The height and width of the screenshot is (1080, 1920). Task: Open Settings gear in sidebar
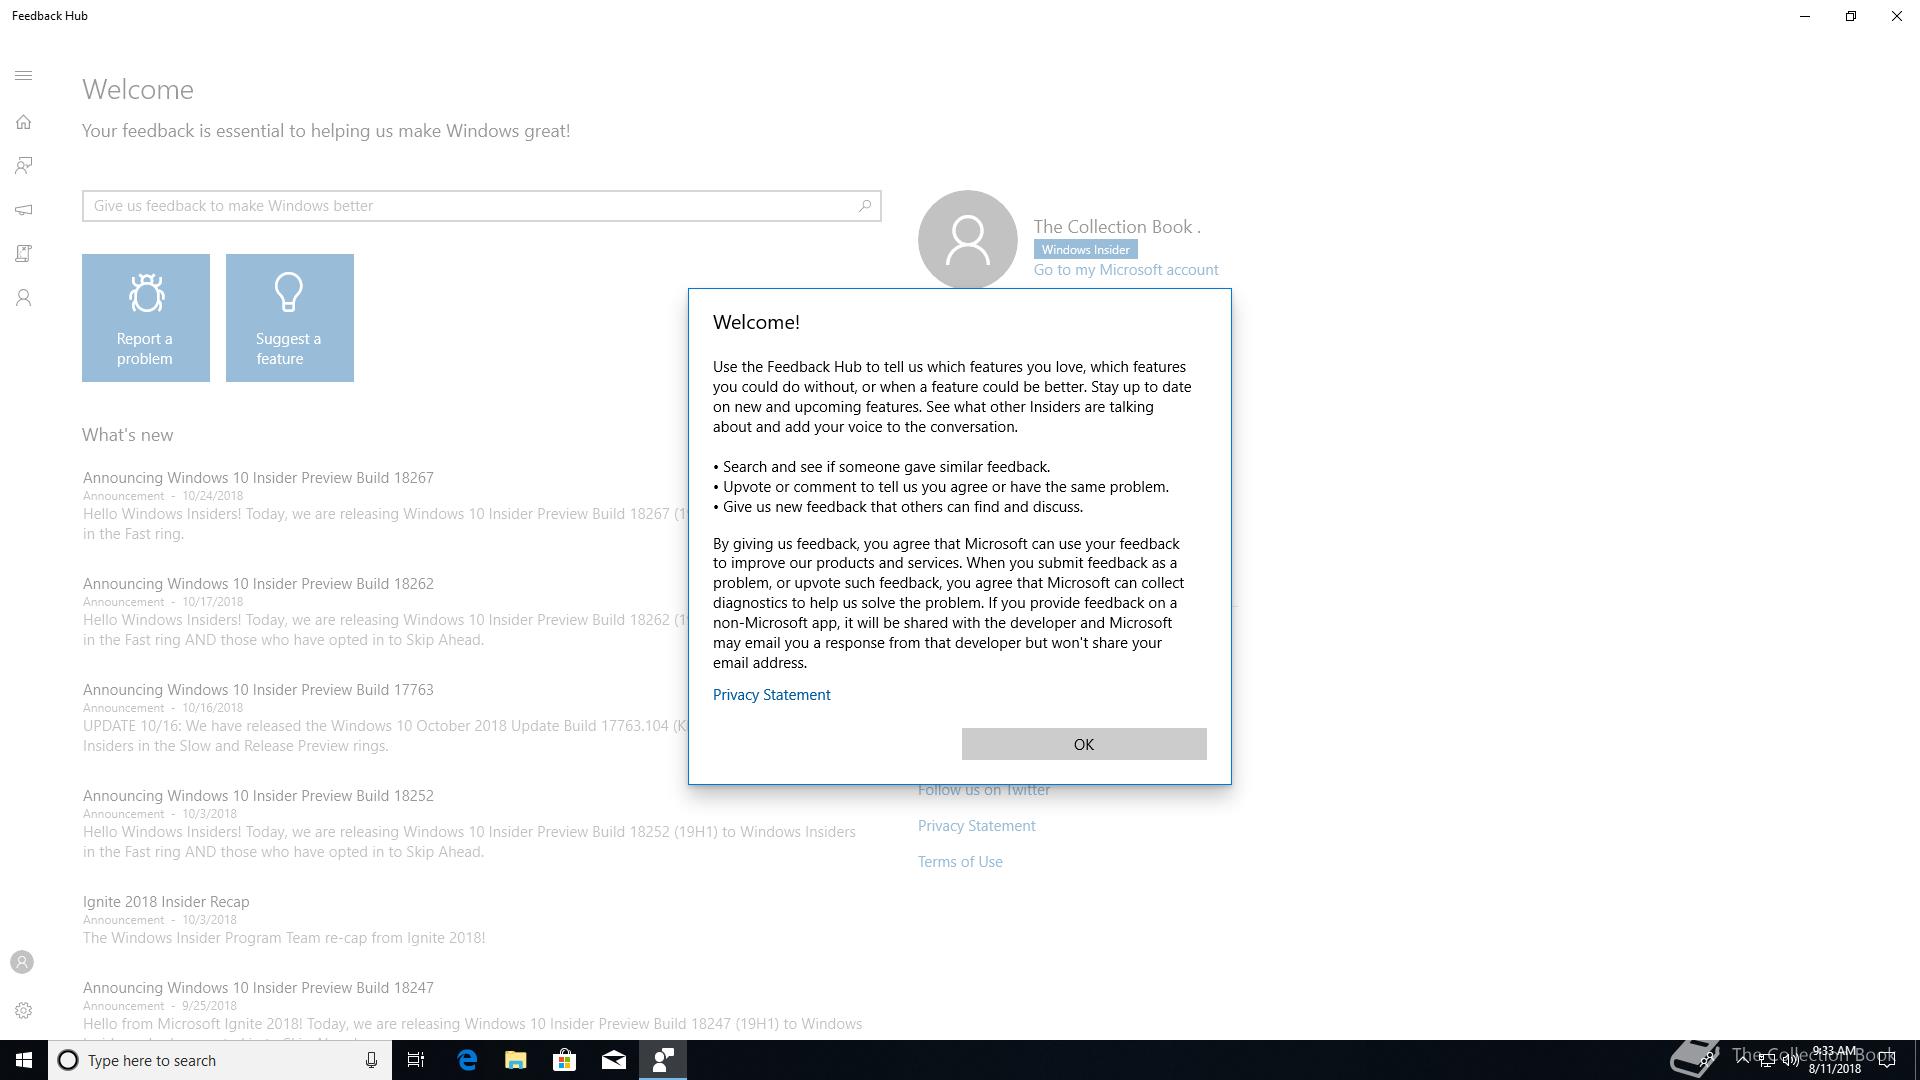[24, 1011]
